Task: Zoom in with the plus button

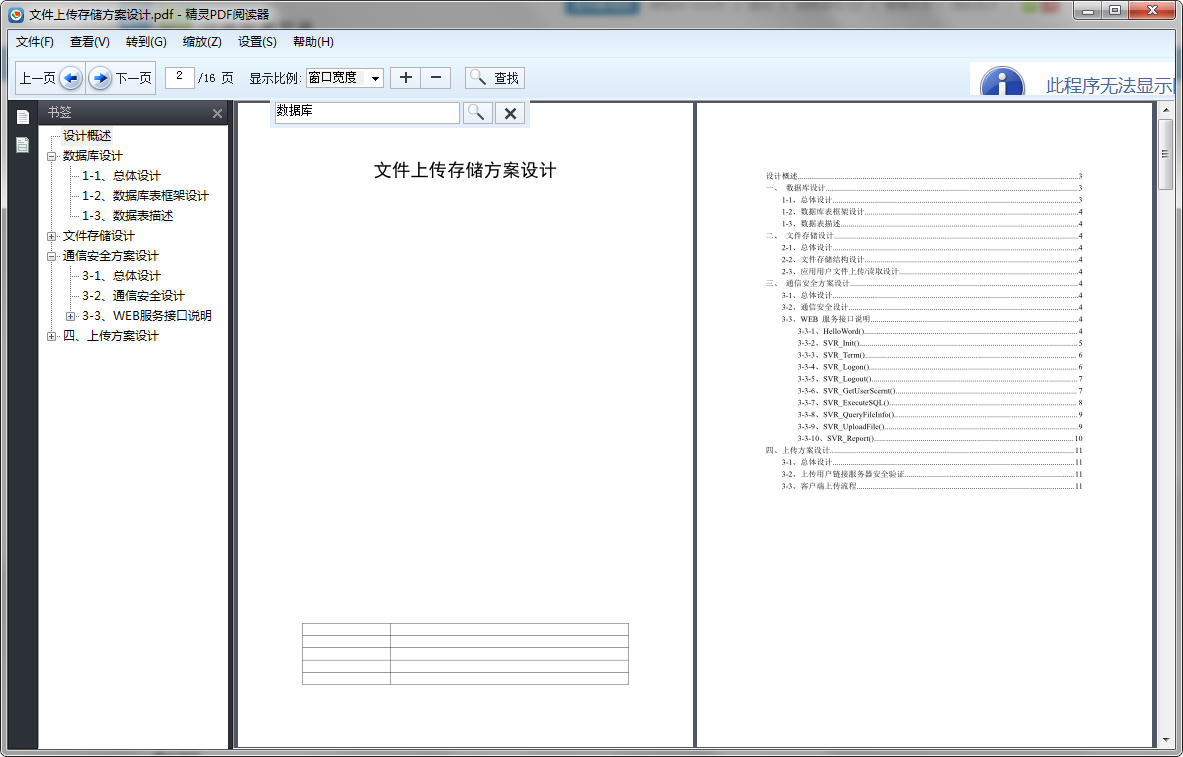Action: point(406,78)
